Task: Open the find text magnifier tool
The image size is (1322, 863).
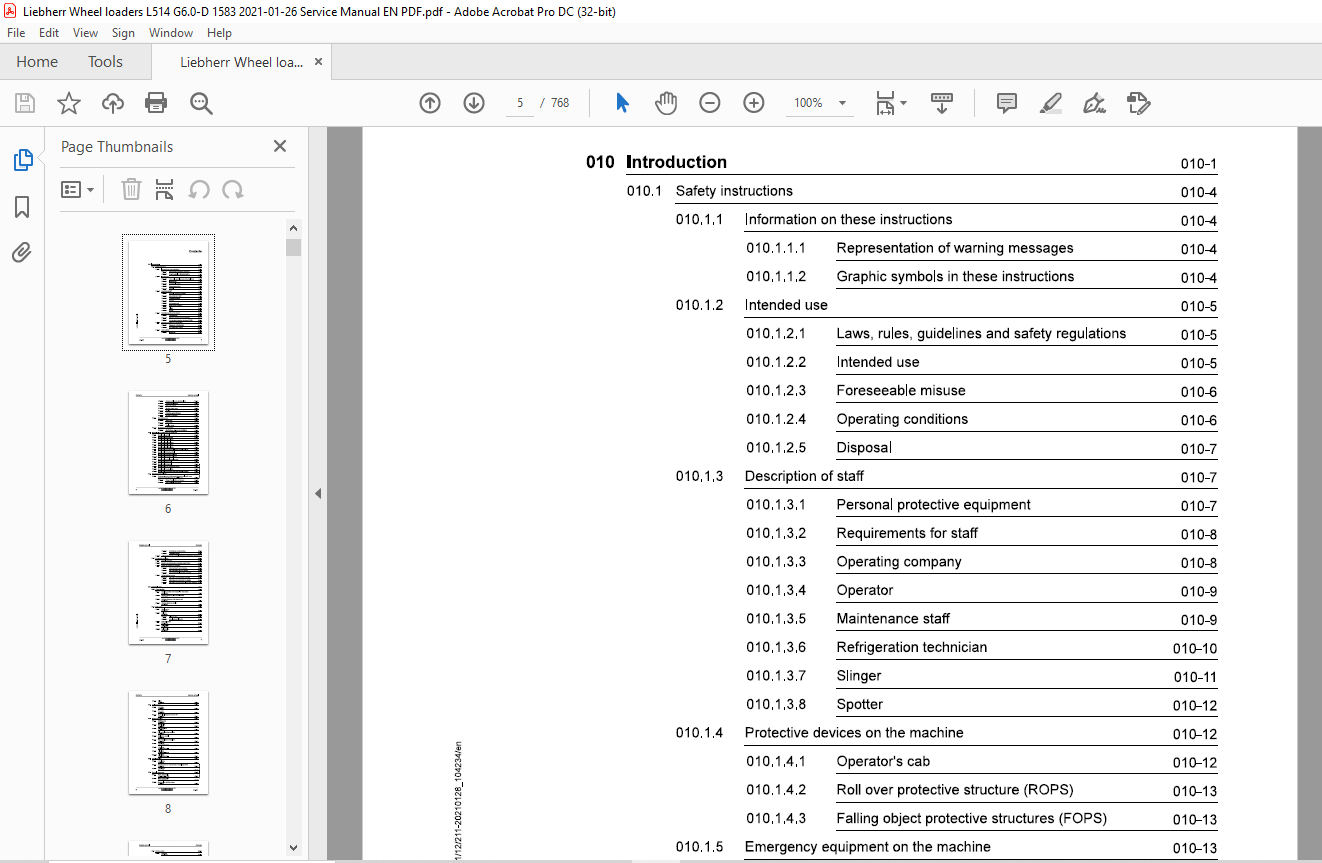Action: click(201, 103)
